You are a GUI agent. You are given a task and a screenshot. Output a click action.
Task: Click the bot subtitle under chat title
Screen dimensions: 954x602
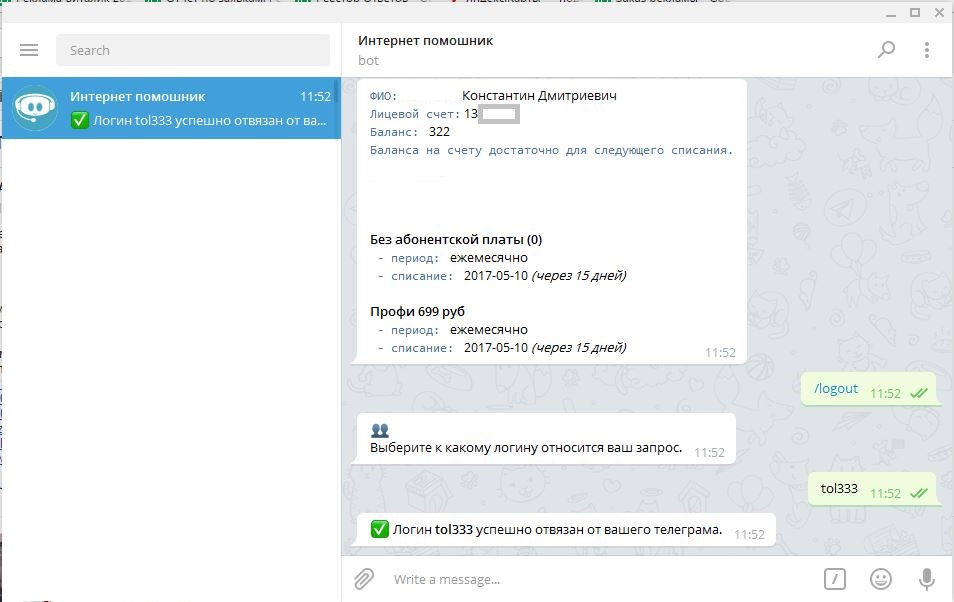pyautogui.click(x=368, y=60)
